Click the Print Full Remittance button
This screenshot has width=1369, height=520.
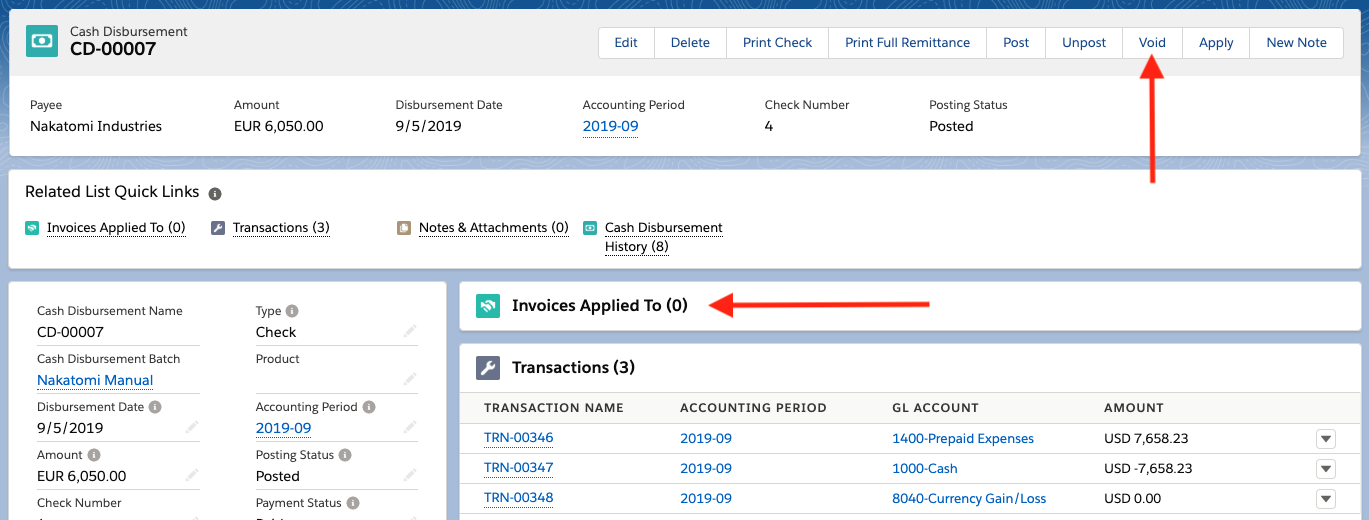click(x=908, y=43)
